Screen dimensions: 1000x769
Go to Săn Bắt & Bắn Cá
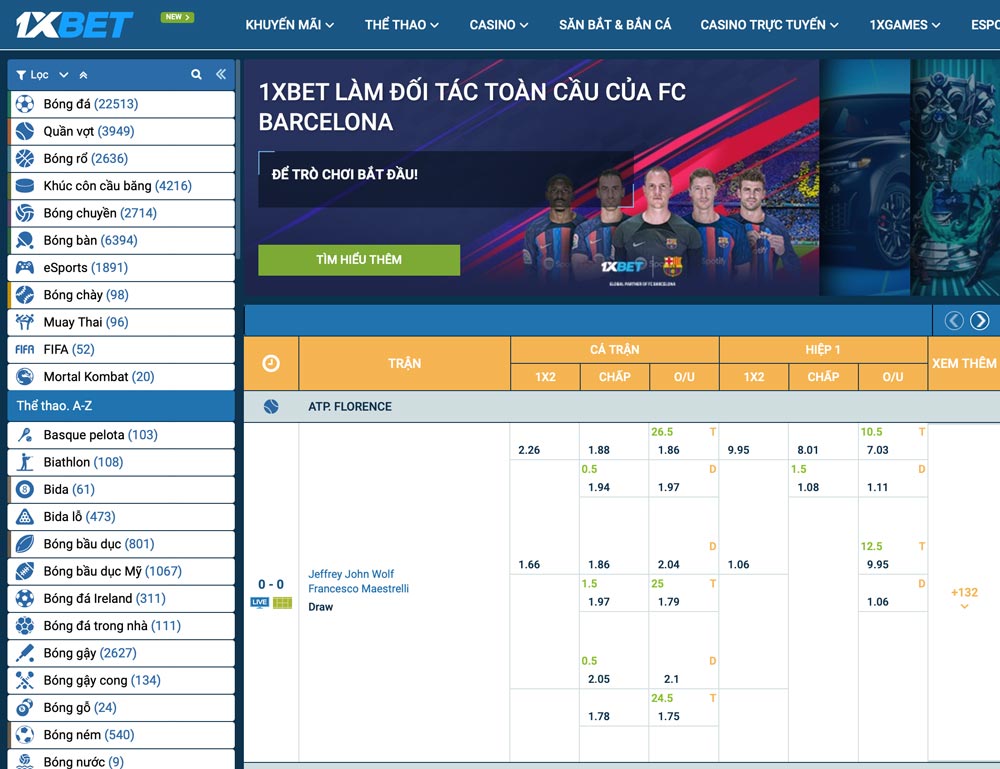tap(615, 25)
